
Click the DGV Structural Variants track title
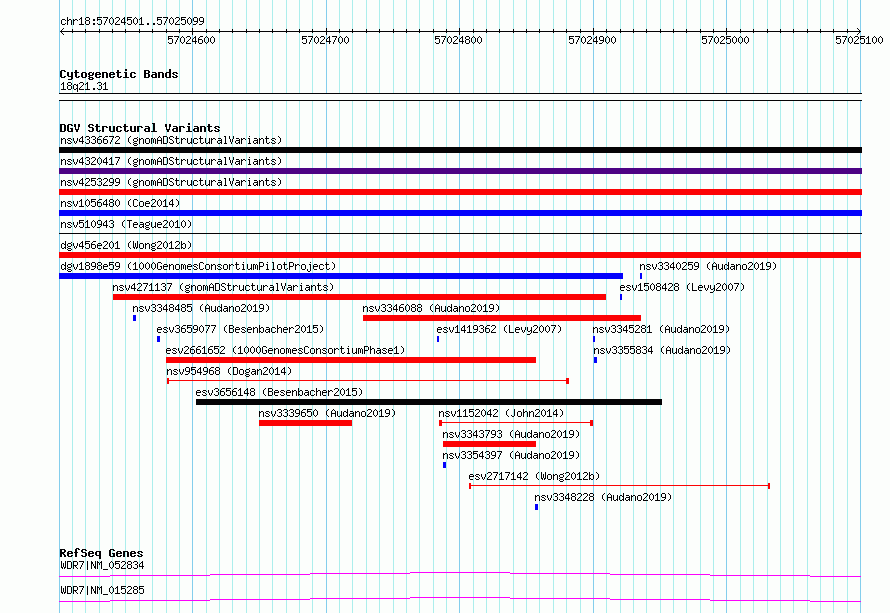tap(140, 128)
